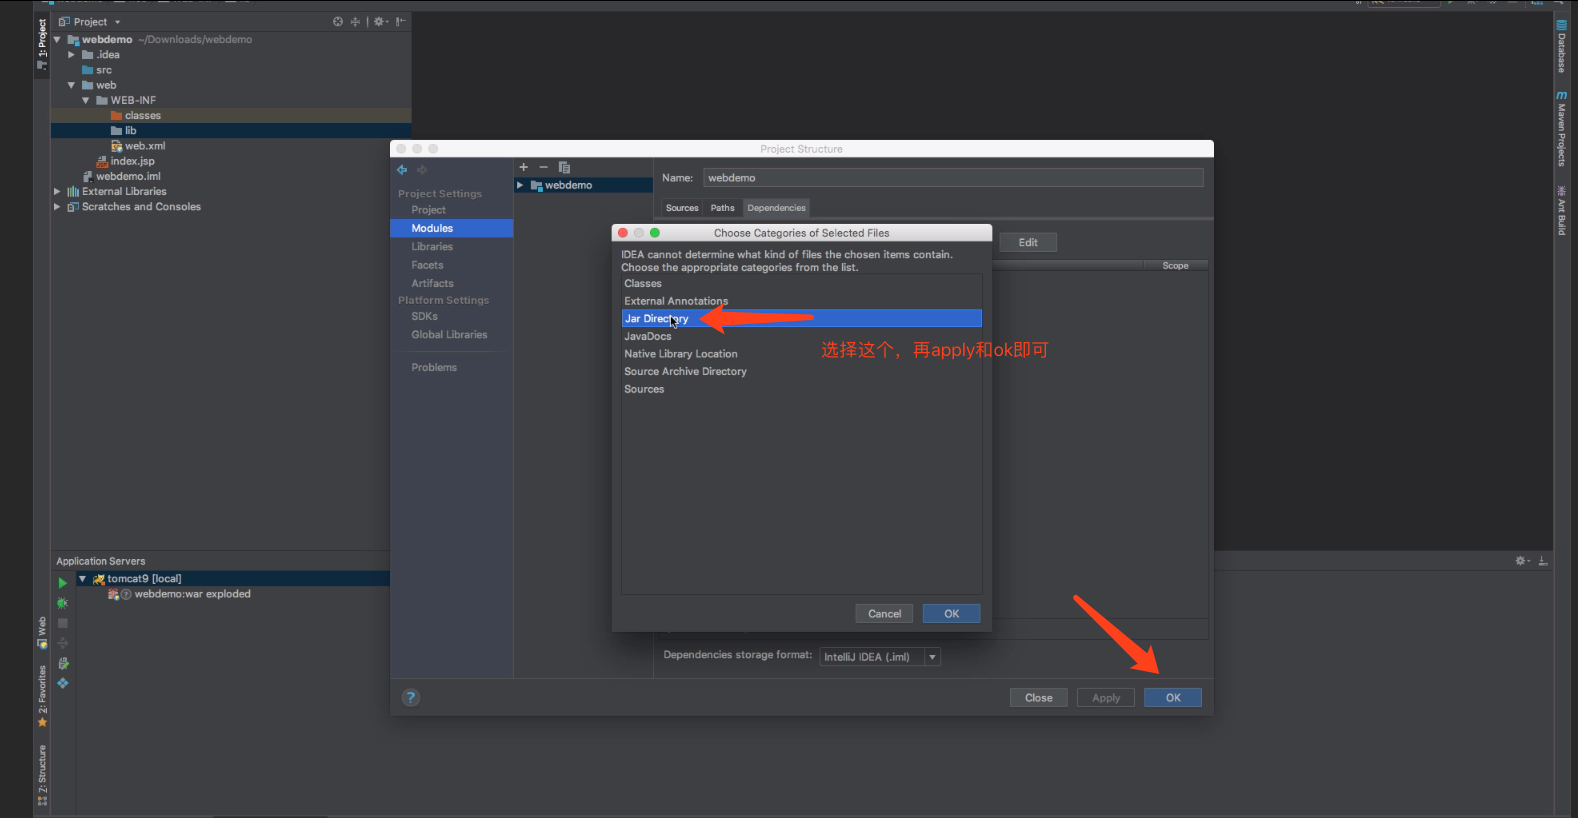Click the copy module icon
This screenshot has height=818, width=1578.
564,167
